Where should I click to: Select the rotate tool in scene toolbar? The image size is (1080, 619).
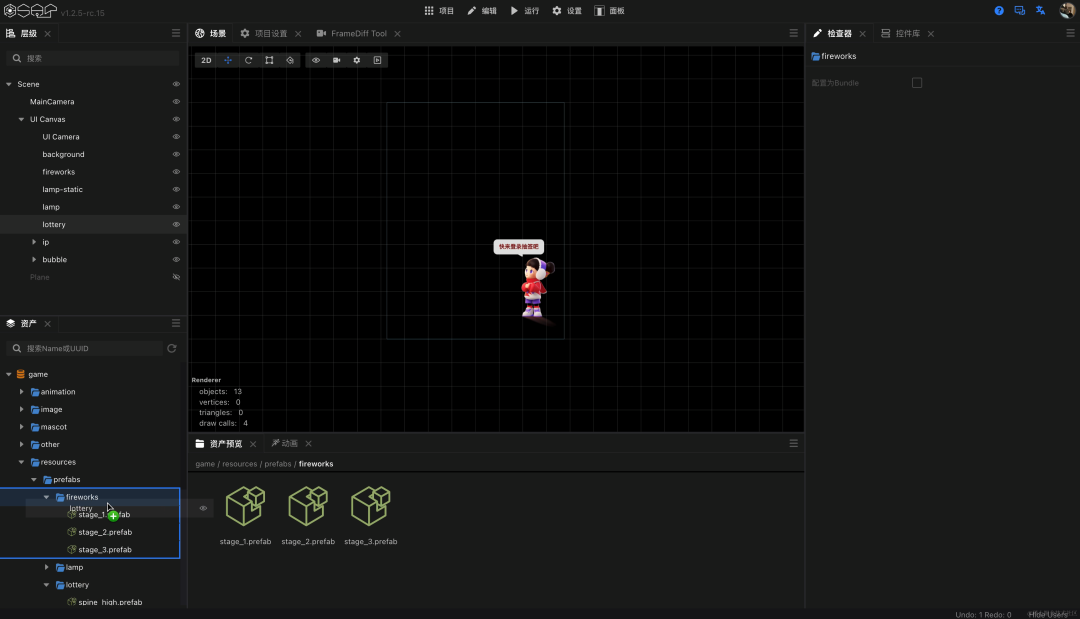pos(249,61)
